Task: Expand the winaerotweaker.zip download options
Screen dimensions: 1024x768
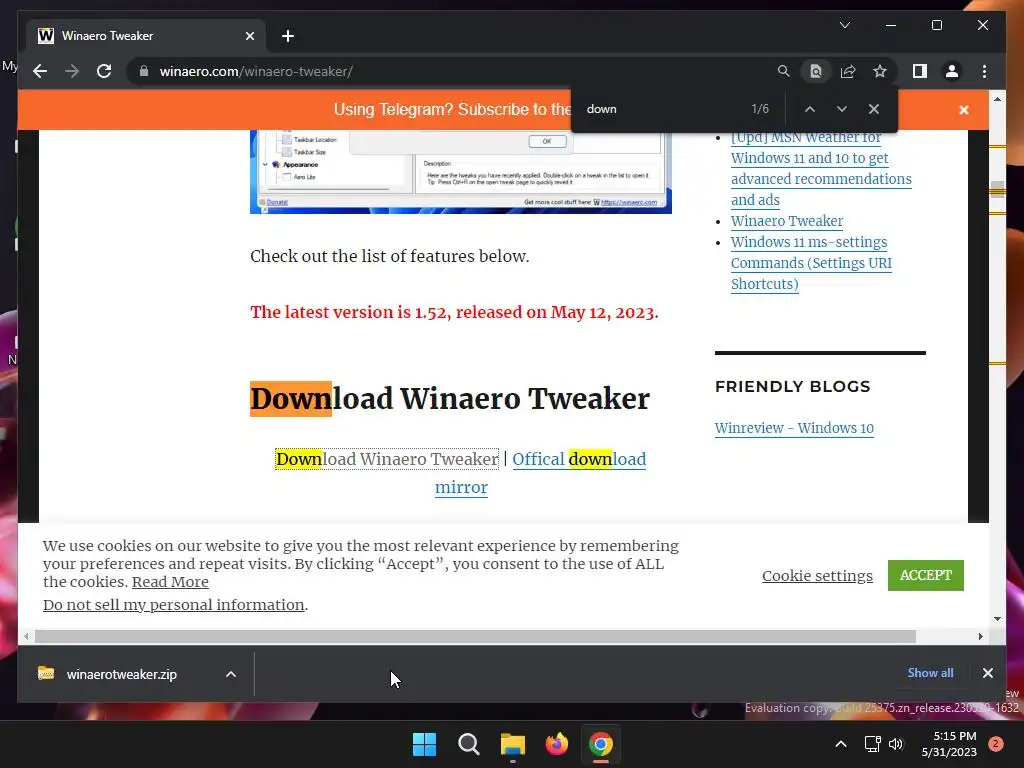Action: [x=231, y=674]
